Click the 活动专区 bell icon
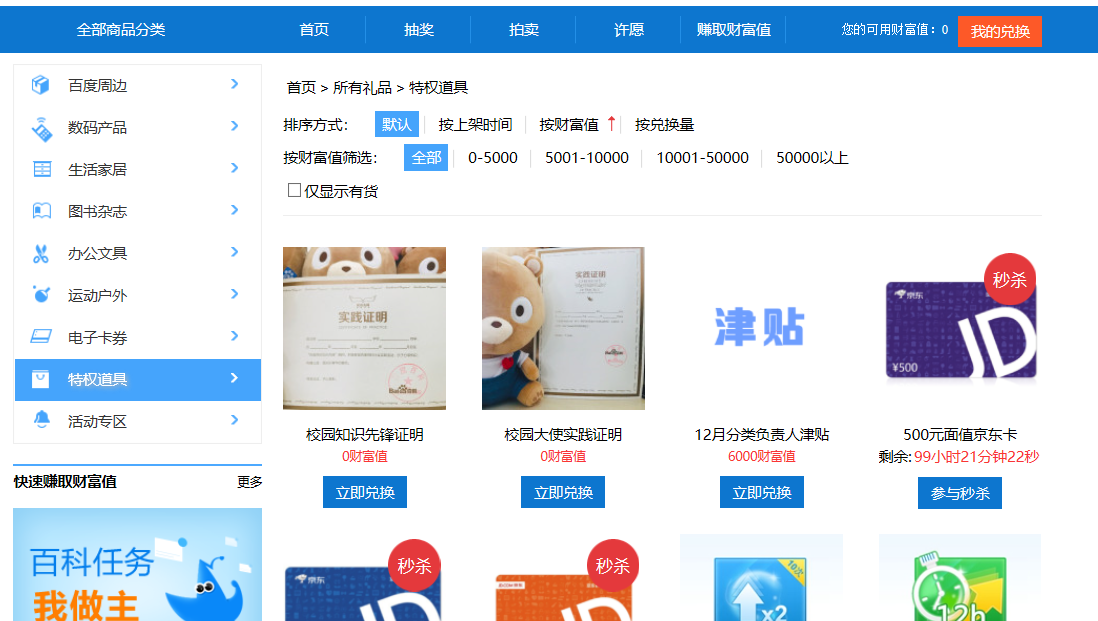This screenshot has width=1098, height=621. (41, 421)
